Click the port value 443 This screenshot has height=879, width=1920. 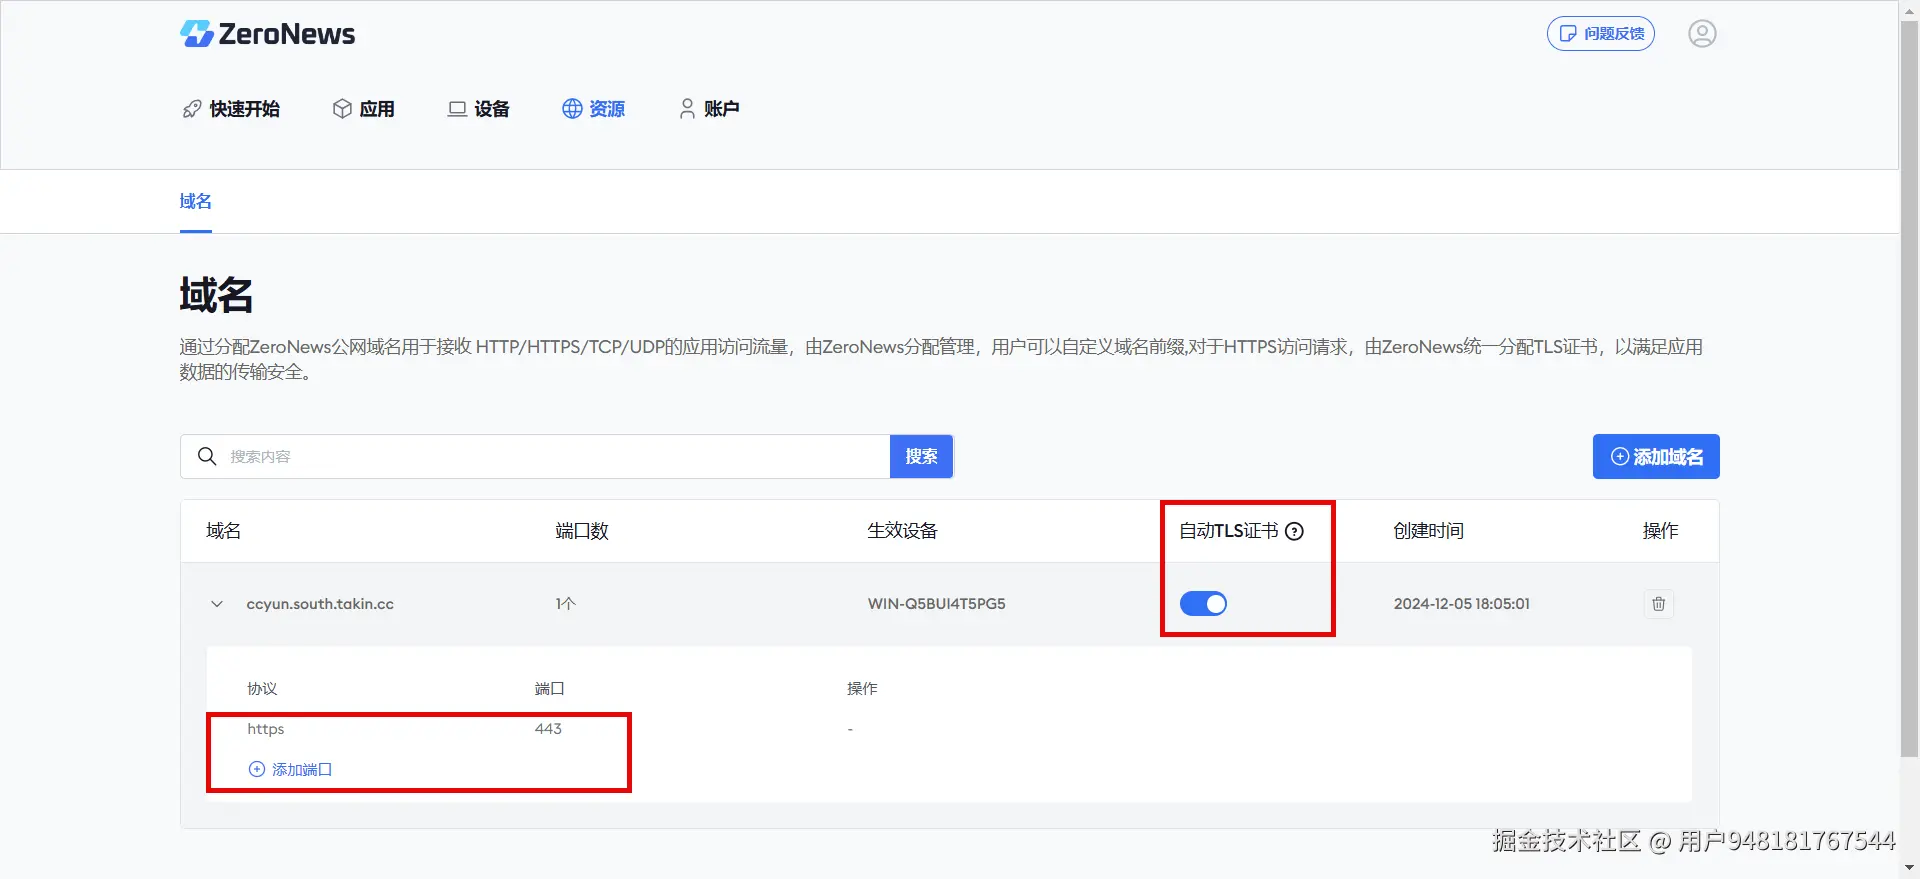(x=548, y=729)
